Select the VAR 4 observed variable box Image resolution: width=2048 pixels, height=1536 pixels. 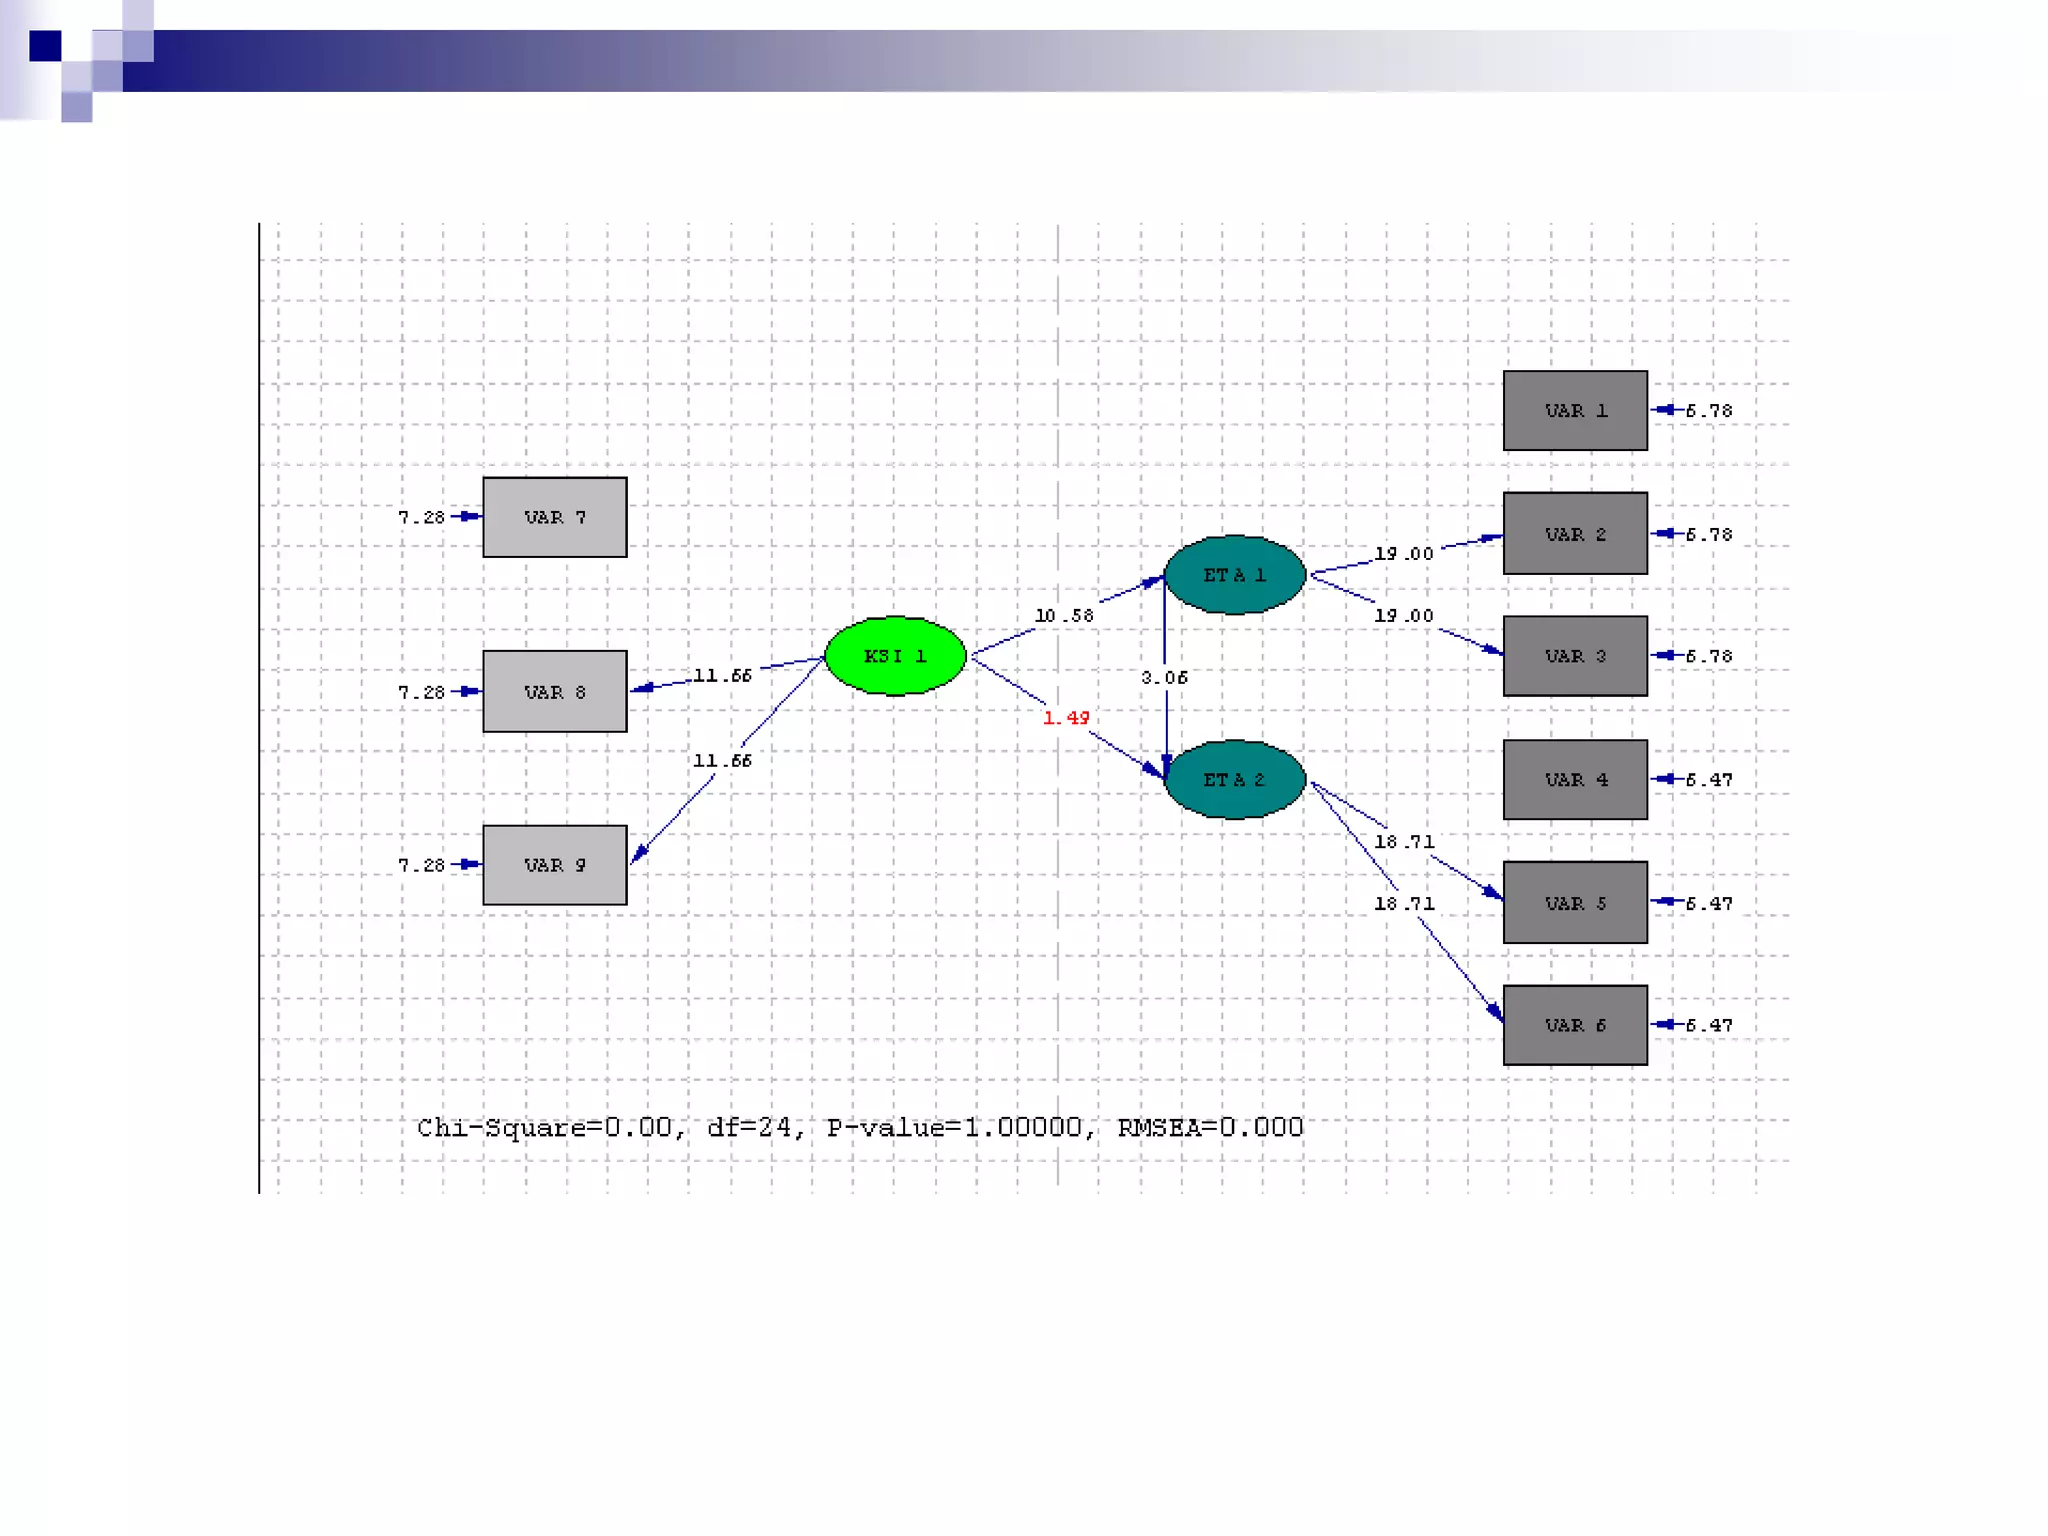coord(1575,780)
